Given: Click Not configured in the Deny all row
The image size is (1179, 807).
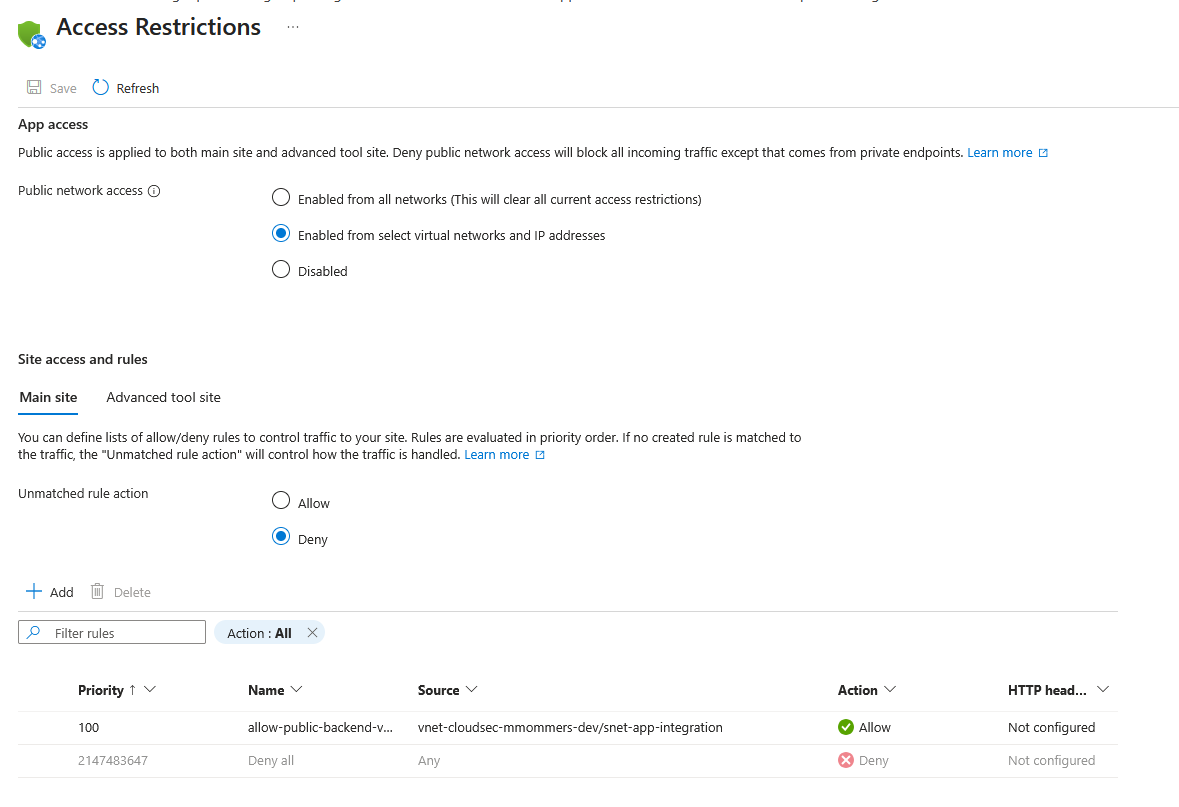Looking at the screenshot, I should tap(1051, 761).
